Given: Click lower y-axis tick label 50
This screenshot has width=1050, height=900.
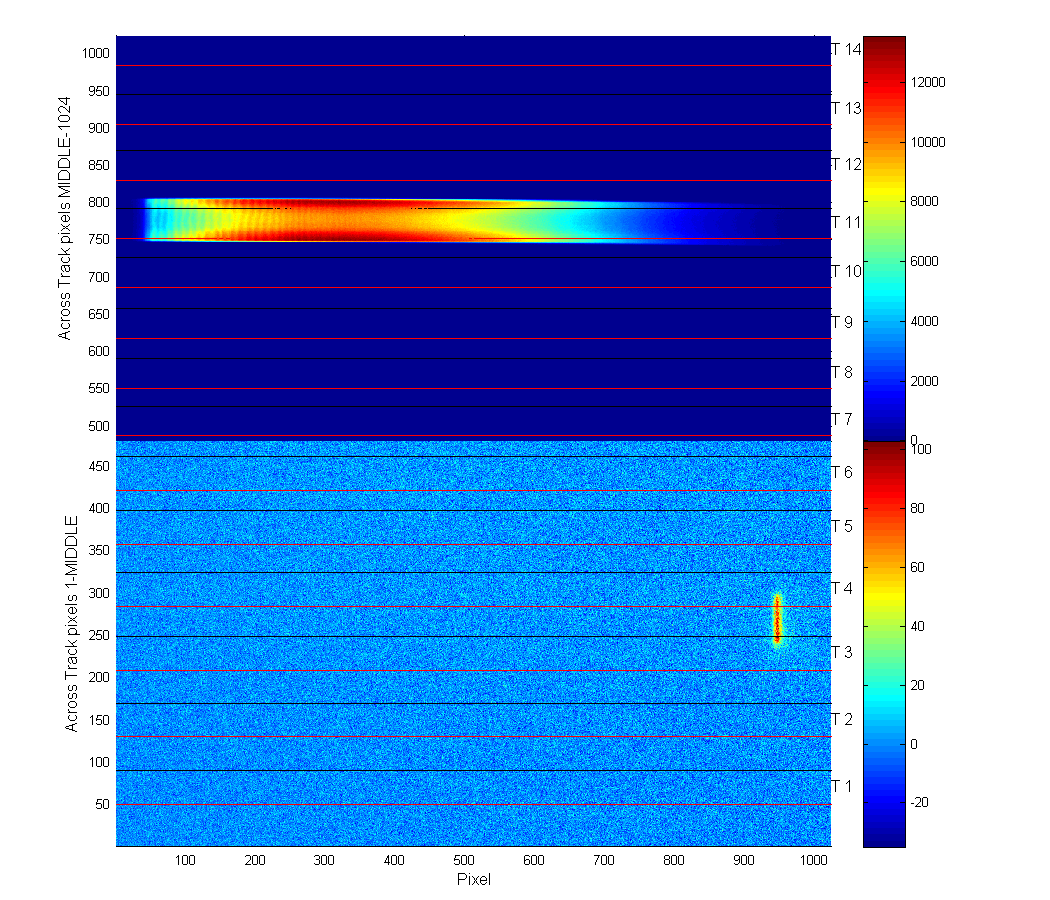Looking at the screenshot, I should [x=102, y=804].
